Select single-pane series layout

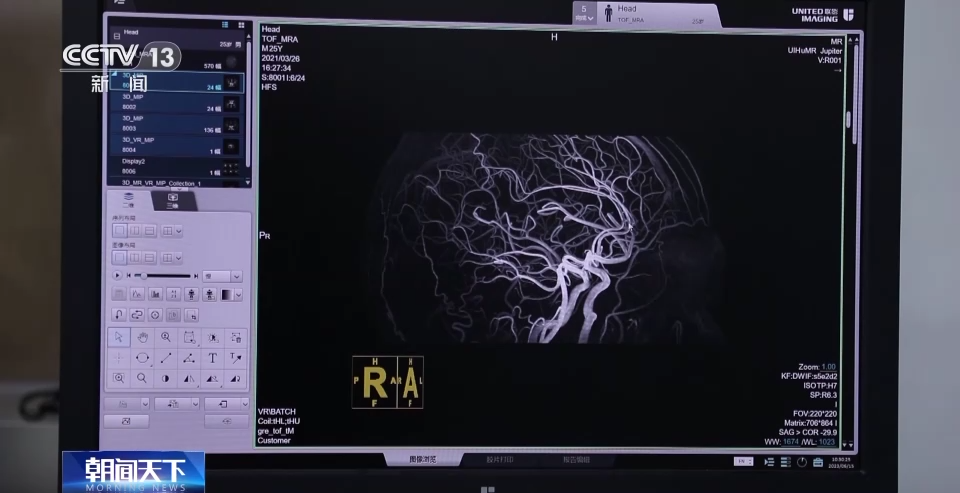[120, 231]
